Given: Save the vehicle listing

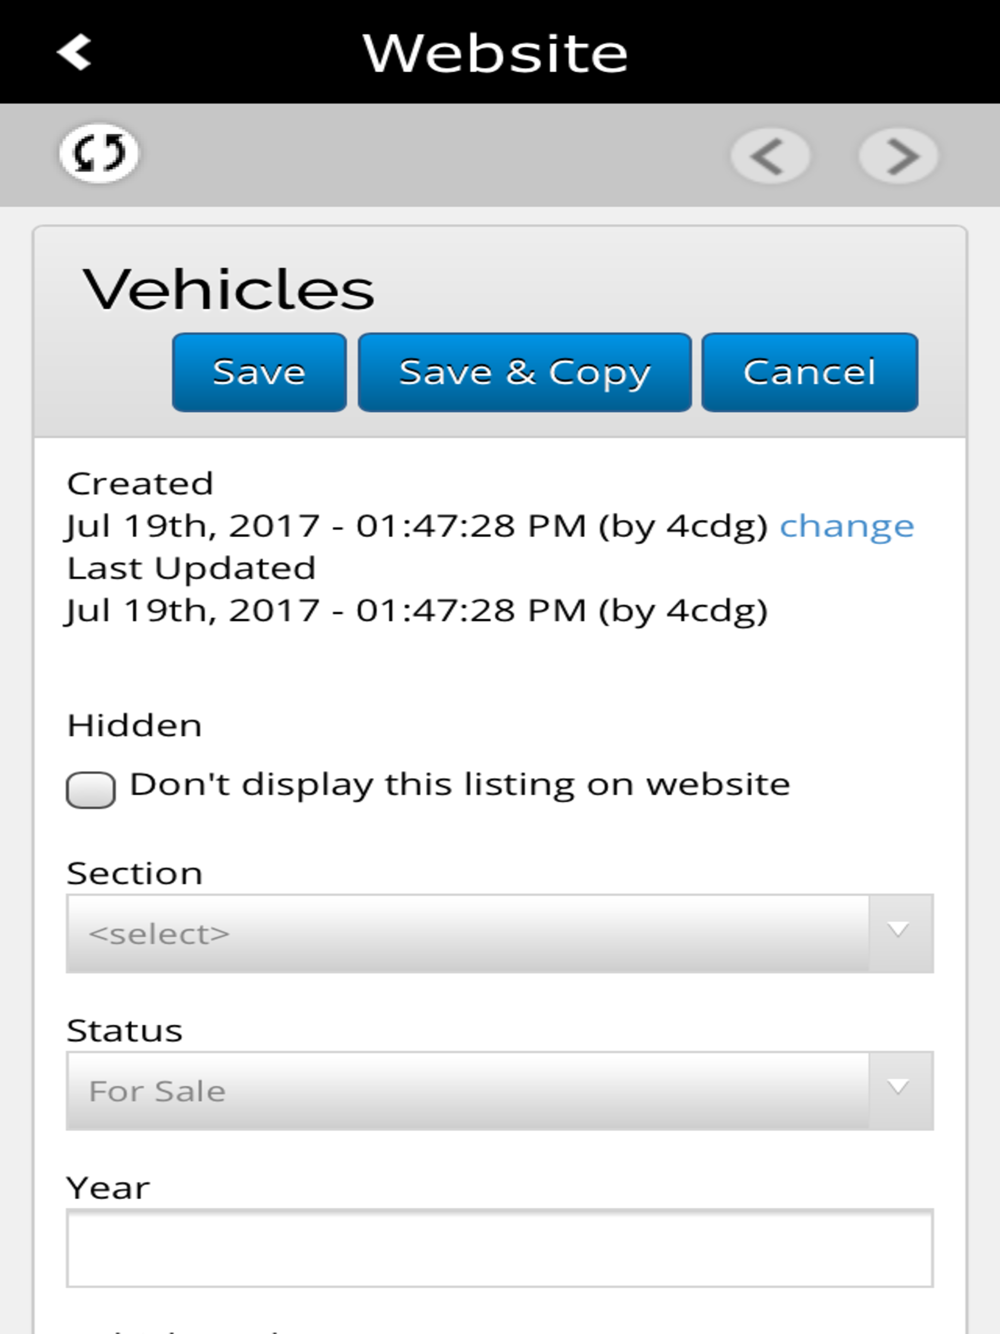Looking at the screenshot, I should (259, 372).
